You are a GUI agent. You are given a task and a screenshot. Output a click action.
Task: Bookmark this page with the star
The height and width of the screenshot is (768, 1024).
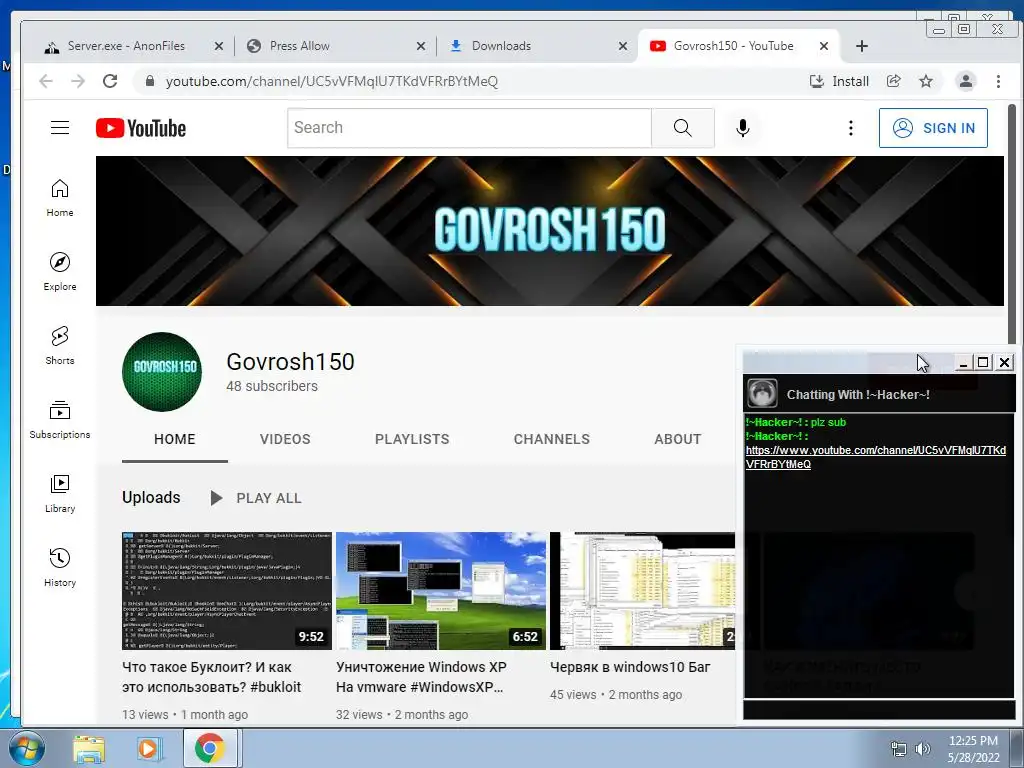926,81
